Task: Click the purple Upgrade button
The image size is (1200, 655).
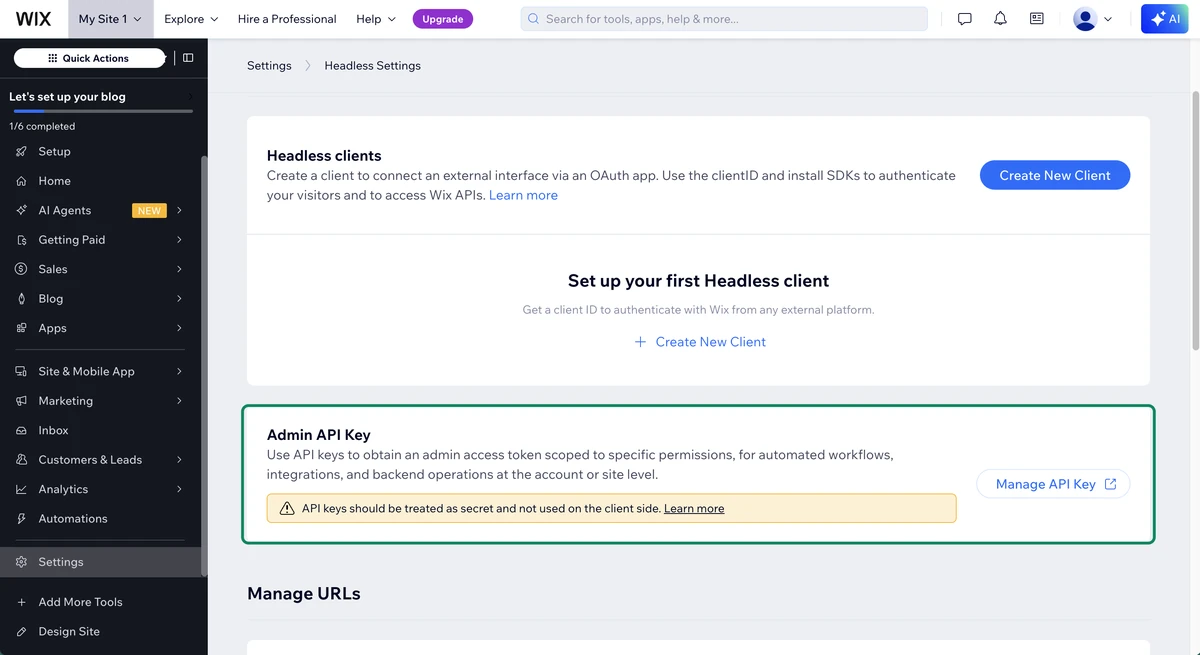Action: click(x=443, y=19)
